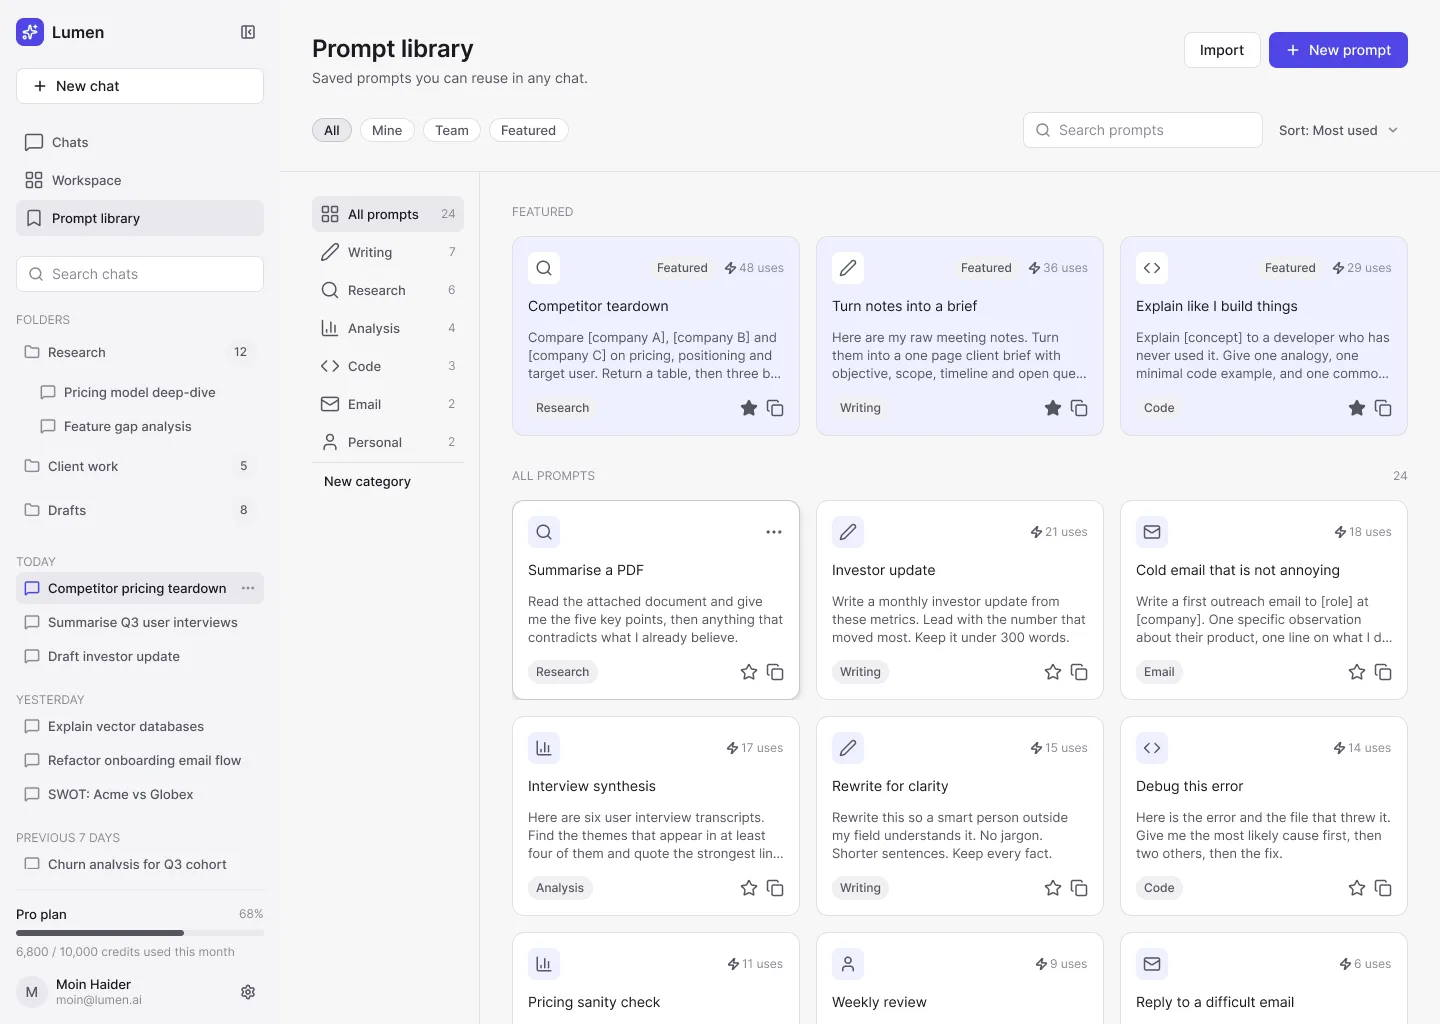This screenshot has height=1024, width=1440.
Task: Unstar the Turn notes into a brief prompt
Action: tap(1053, 408)
